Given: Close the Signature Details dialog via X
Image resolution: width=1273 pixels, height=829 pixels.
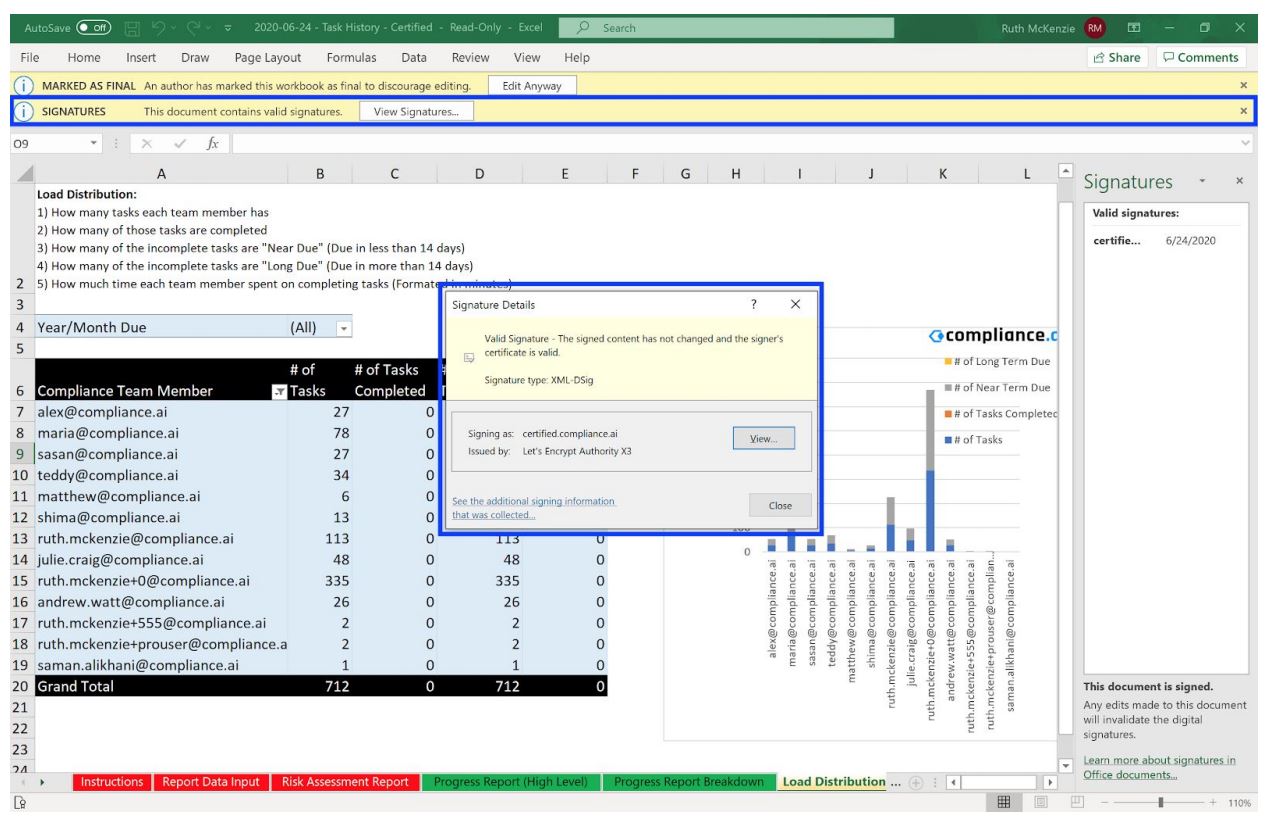Looking at the screenshot, I should click(x=795, y=304).
